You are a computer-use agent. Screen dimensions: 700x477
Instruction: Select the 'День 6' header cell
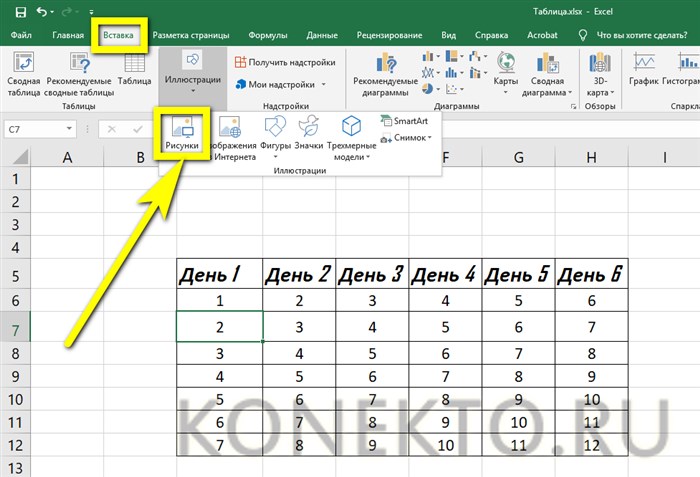(592, 273)
